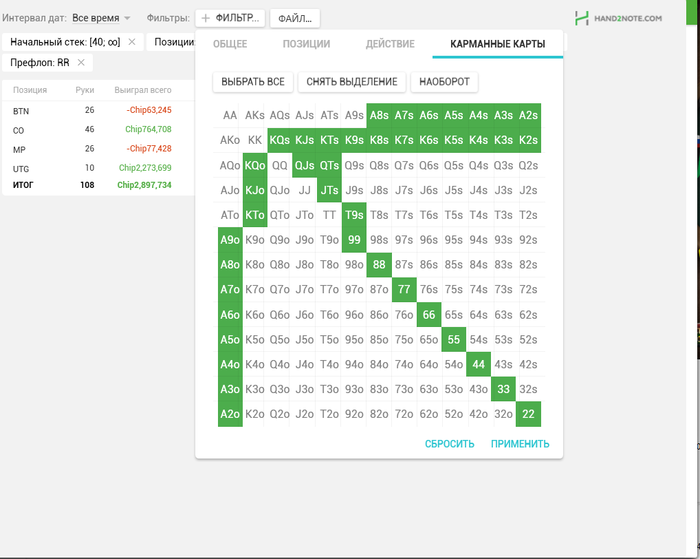Viewport: 700px width, 559px height.
Task: Deselect the 55 pair cell
Action: click(454, 339)
